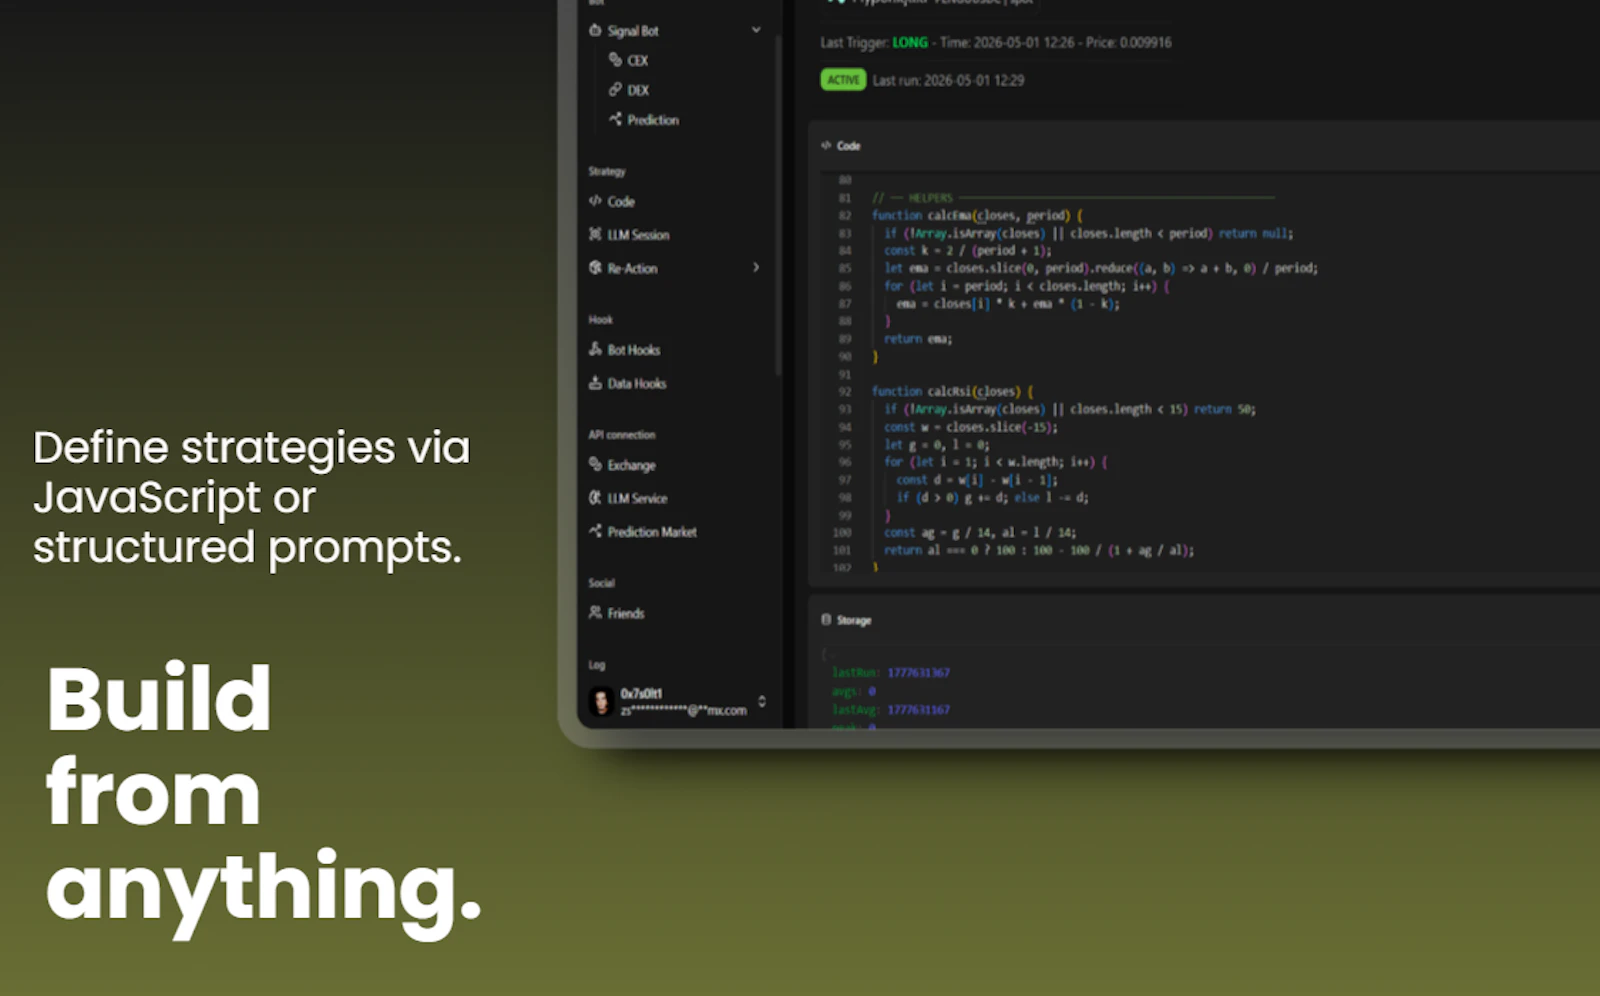Open Data Hooks
Image resolution: width=1600 pixels, height=996 pixels.
(637, 384)
